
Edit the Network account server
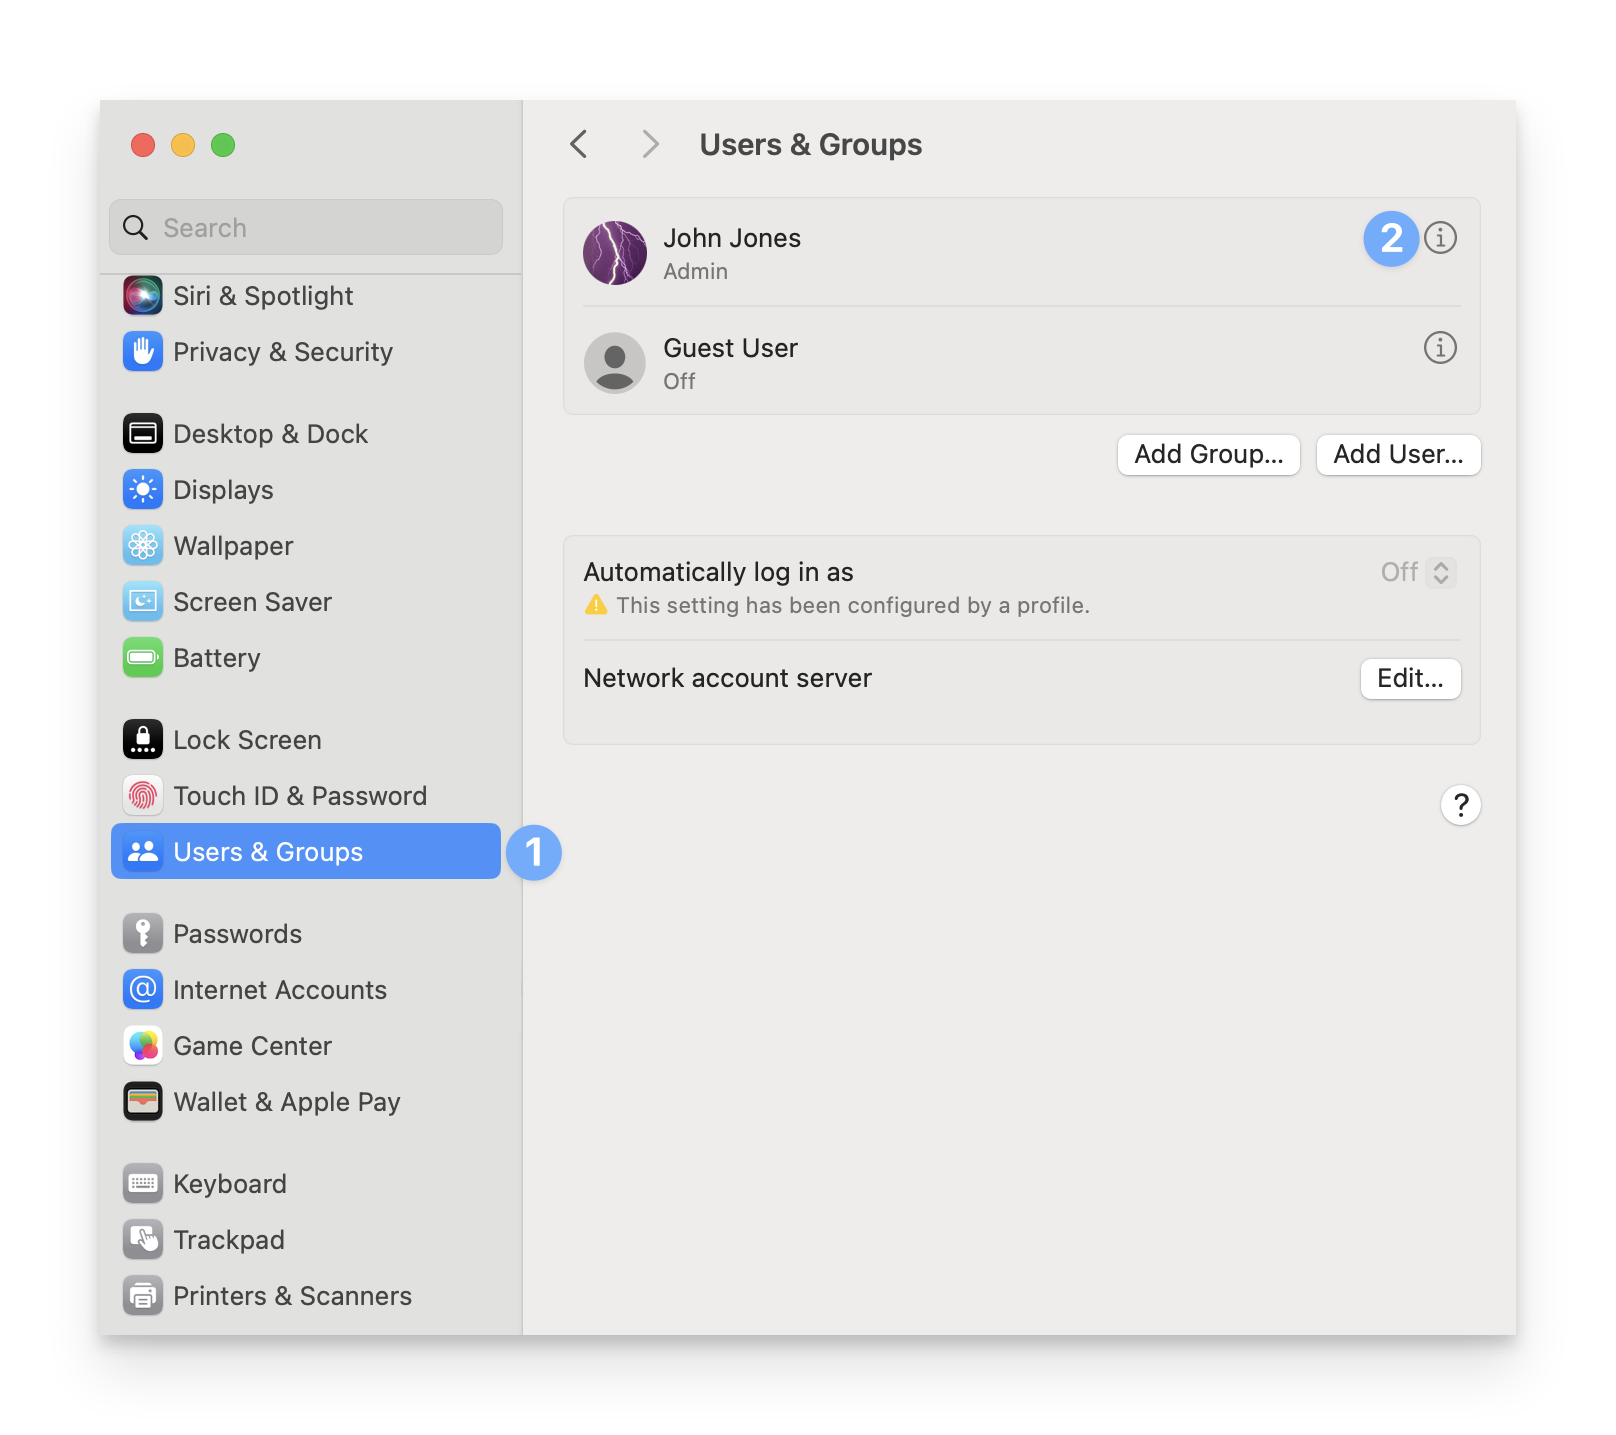pyautogui.click(x=1410, y=679)
